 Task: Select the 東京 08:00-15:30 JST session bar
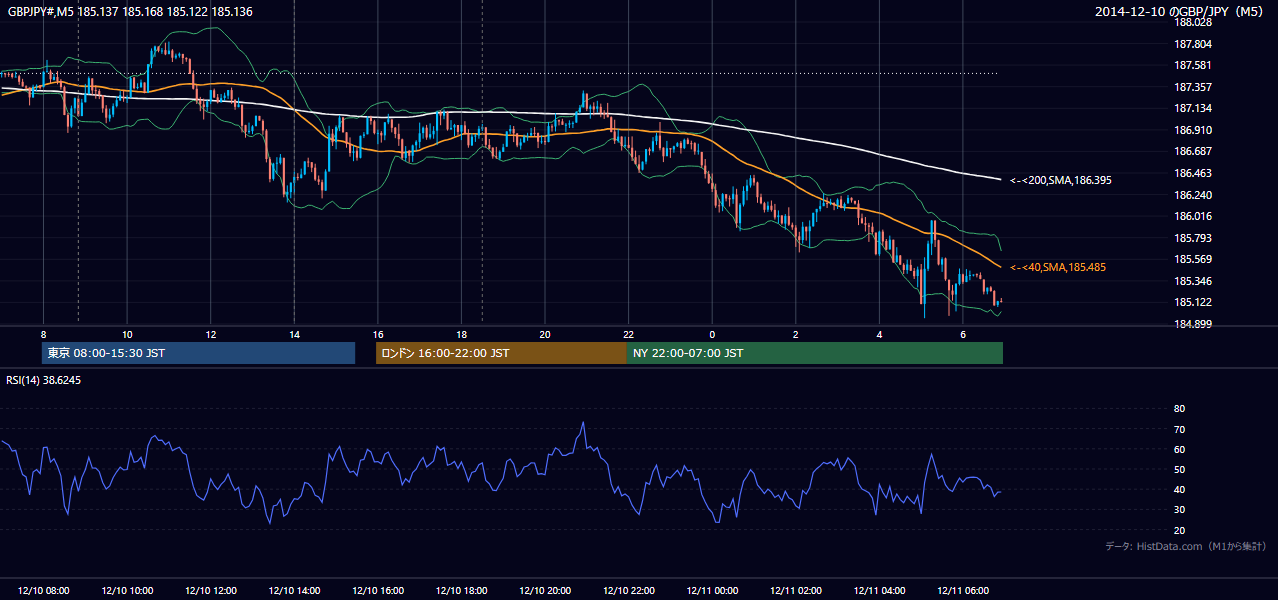pyautogui.click(x=199, y=353)
